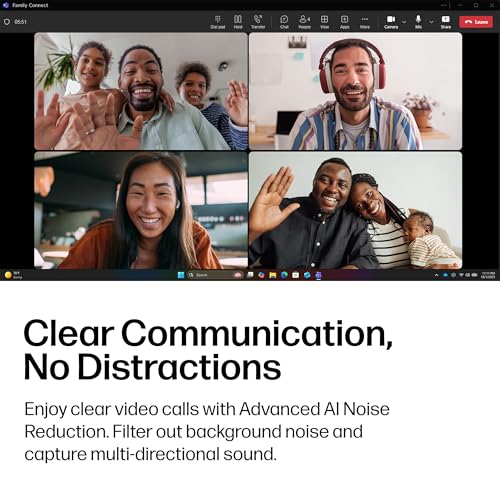Share your screen
Viewport: 500px width, 500px height.
pos(446,22)
